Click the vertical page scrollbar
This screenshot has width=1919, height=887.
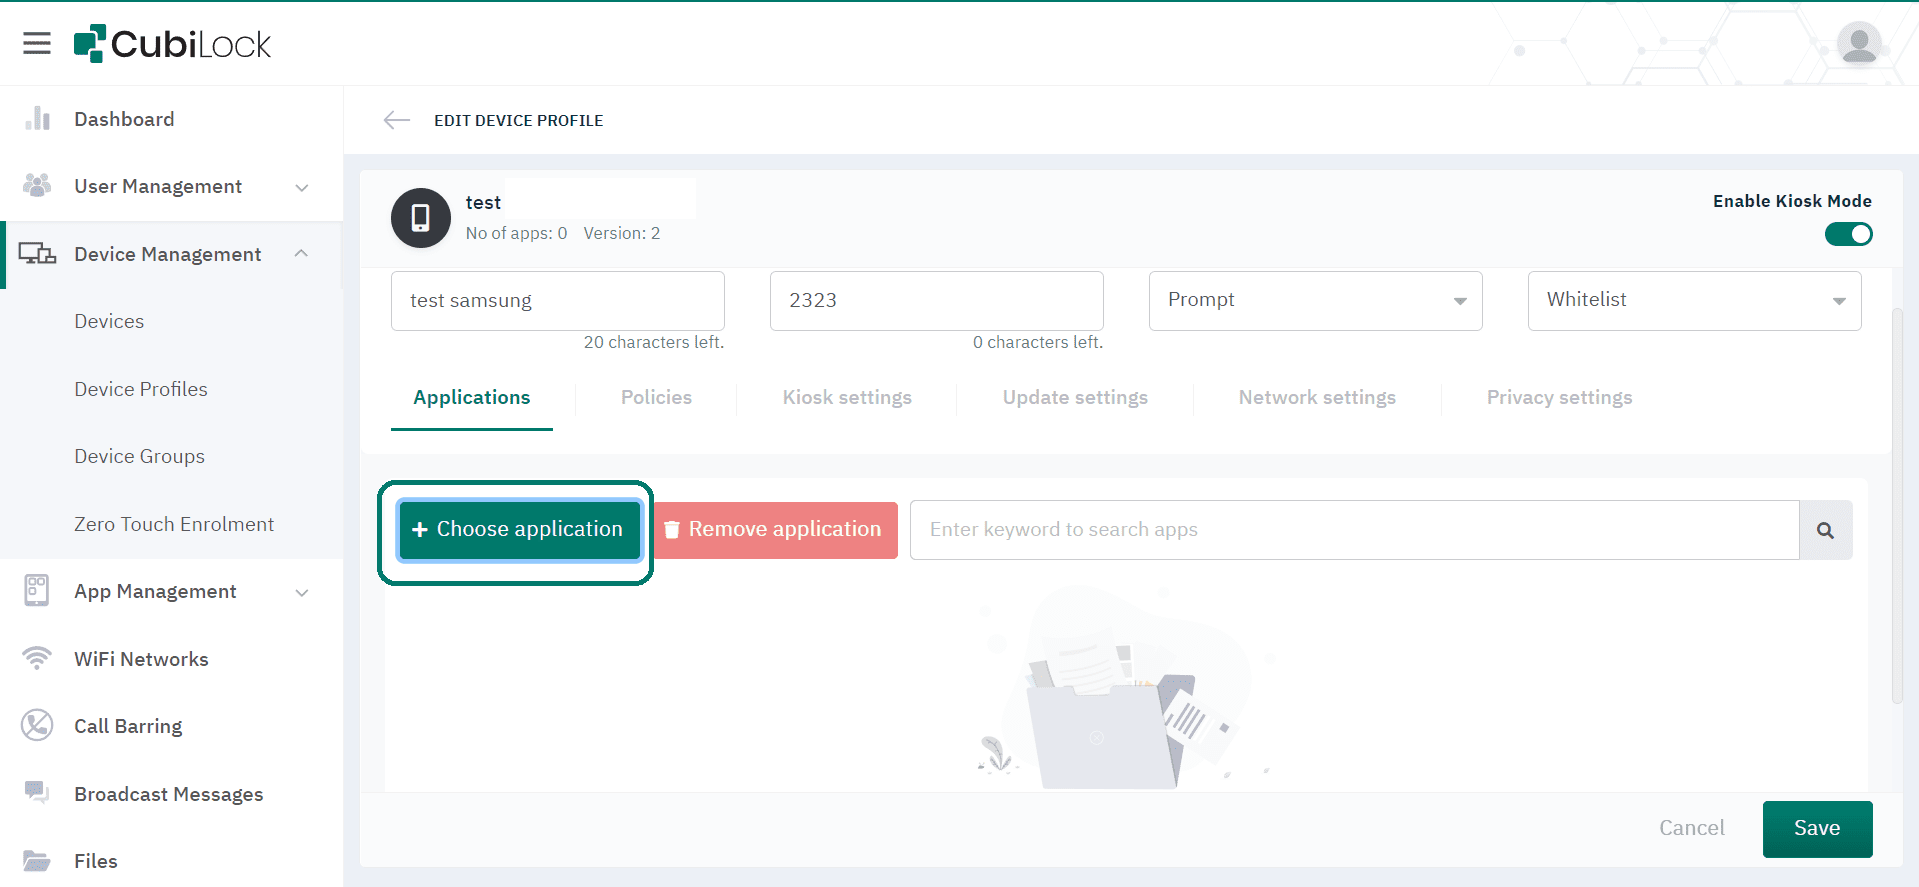[x=1897, y=505]
